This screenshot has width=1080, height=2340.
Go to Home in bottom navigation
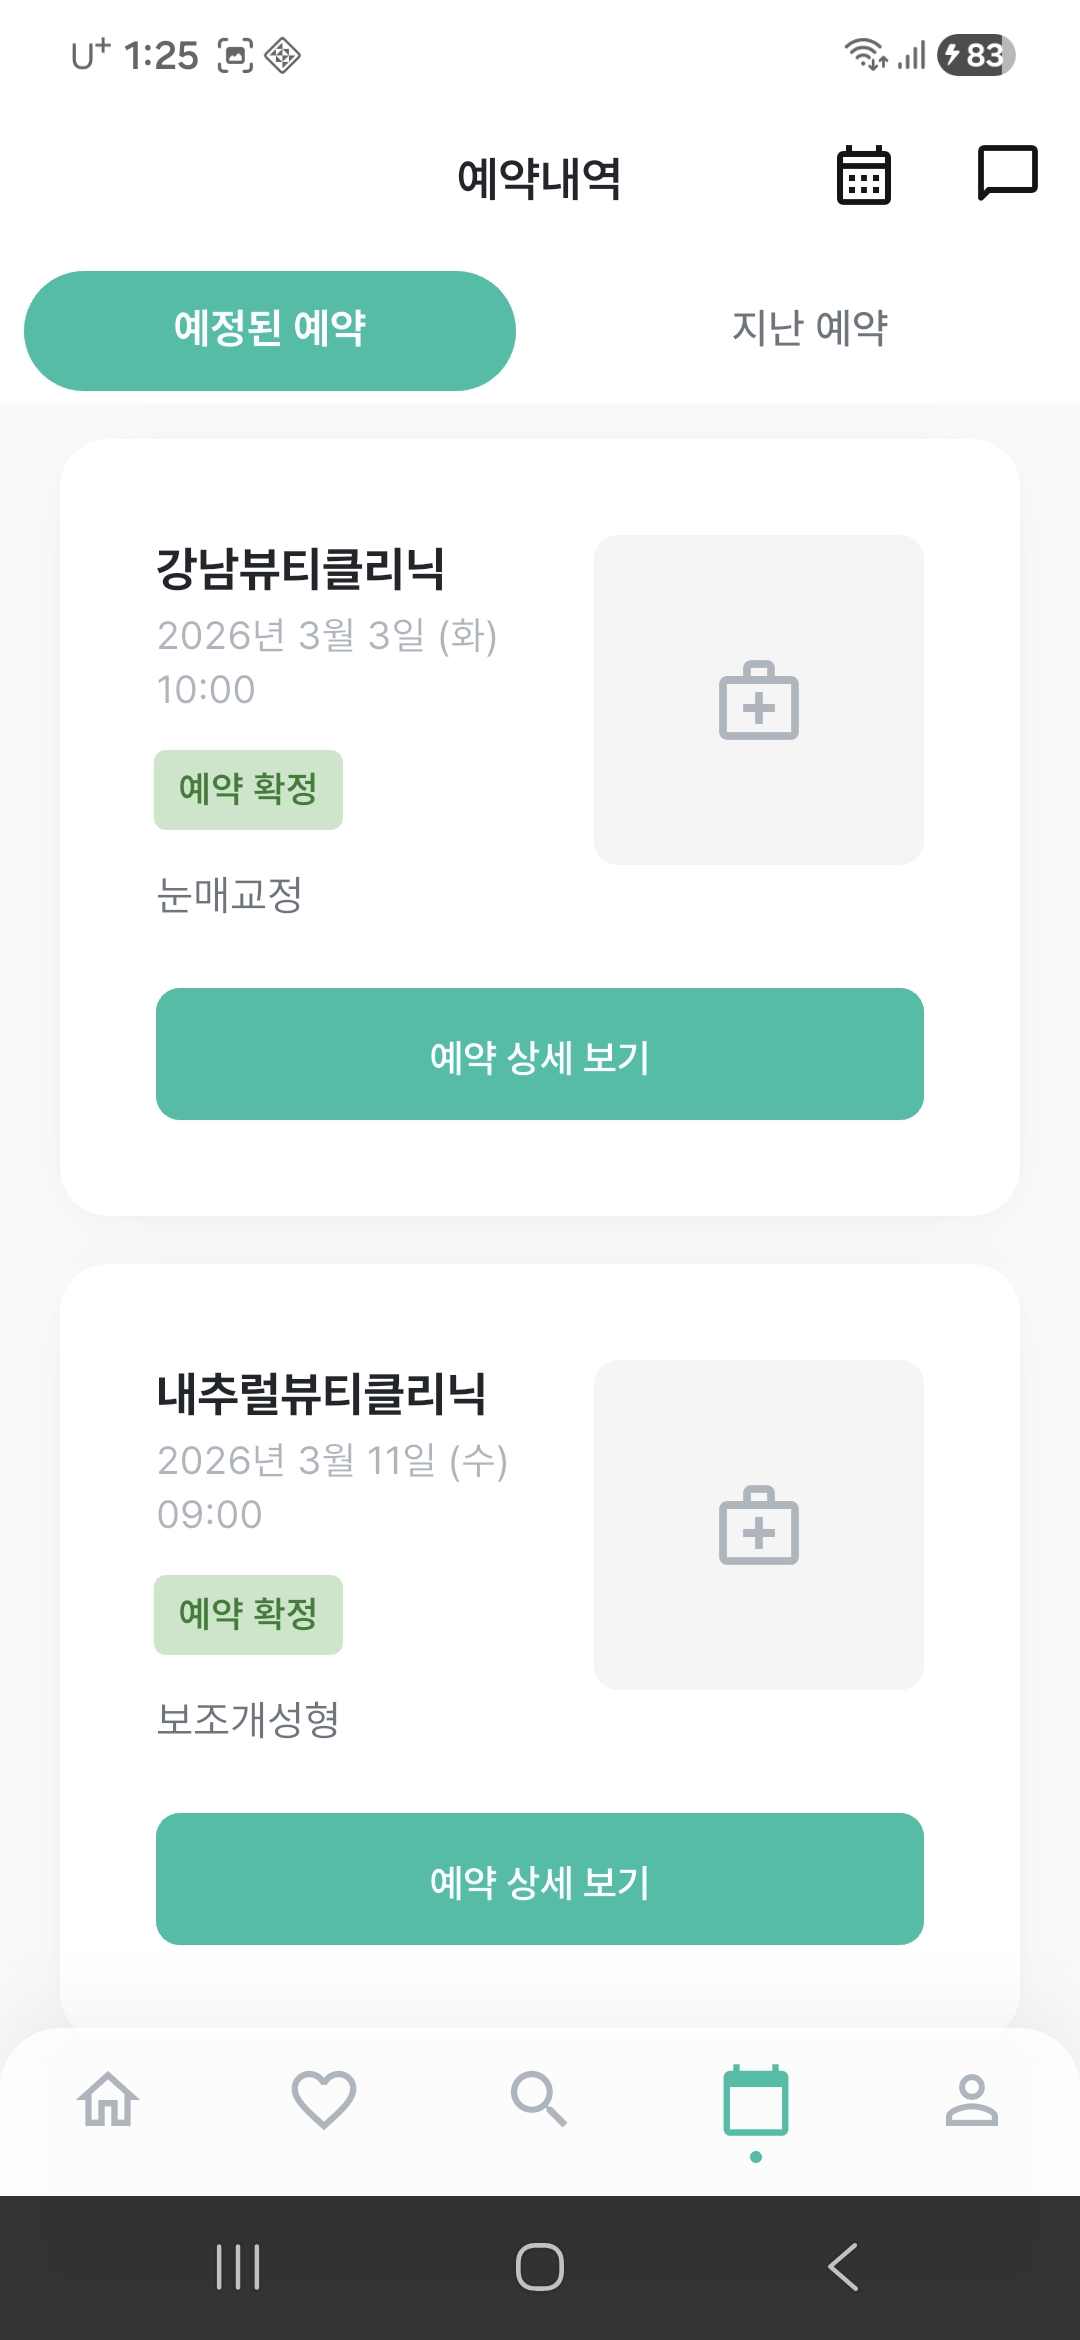click(108, 2098)
